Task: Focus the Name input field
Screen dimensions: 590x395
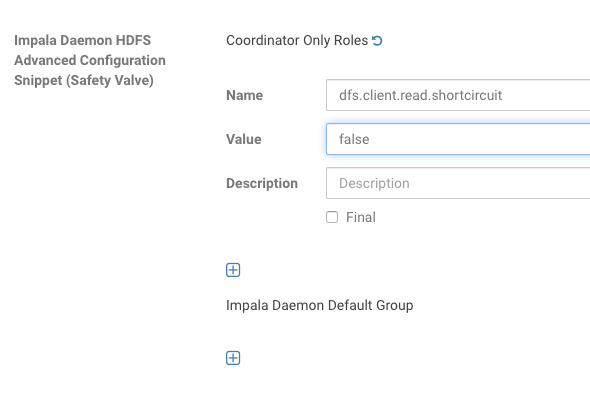Action: coord(458,95)
